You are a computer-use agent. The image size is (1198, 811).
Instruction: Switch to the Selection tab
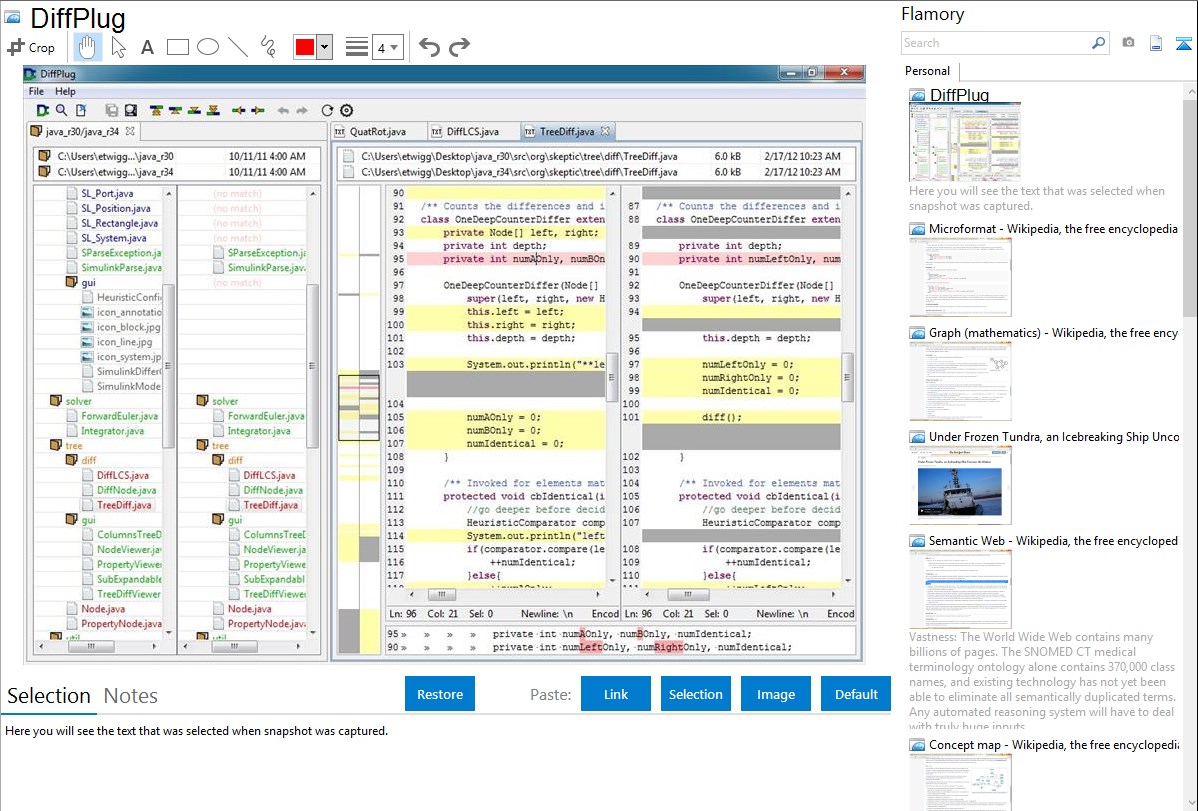pos(49,696)
